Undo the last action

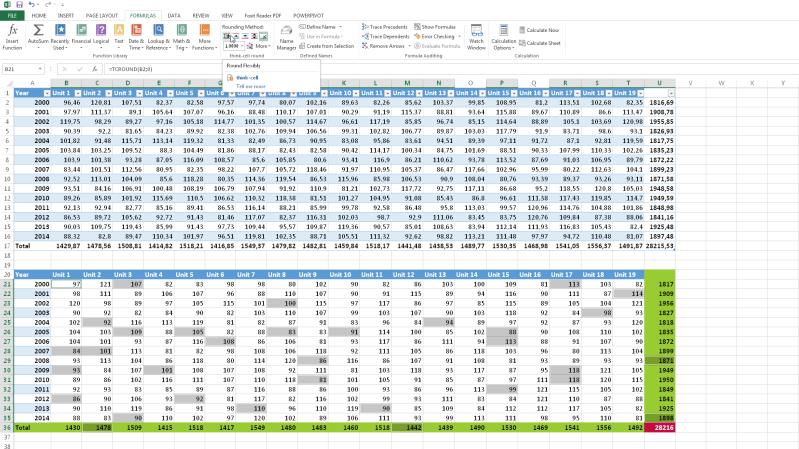(x=32, y=5)
